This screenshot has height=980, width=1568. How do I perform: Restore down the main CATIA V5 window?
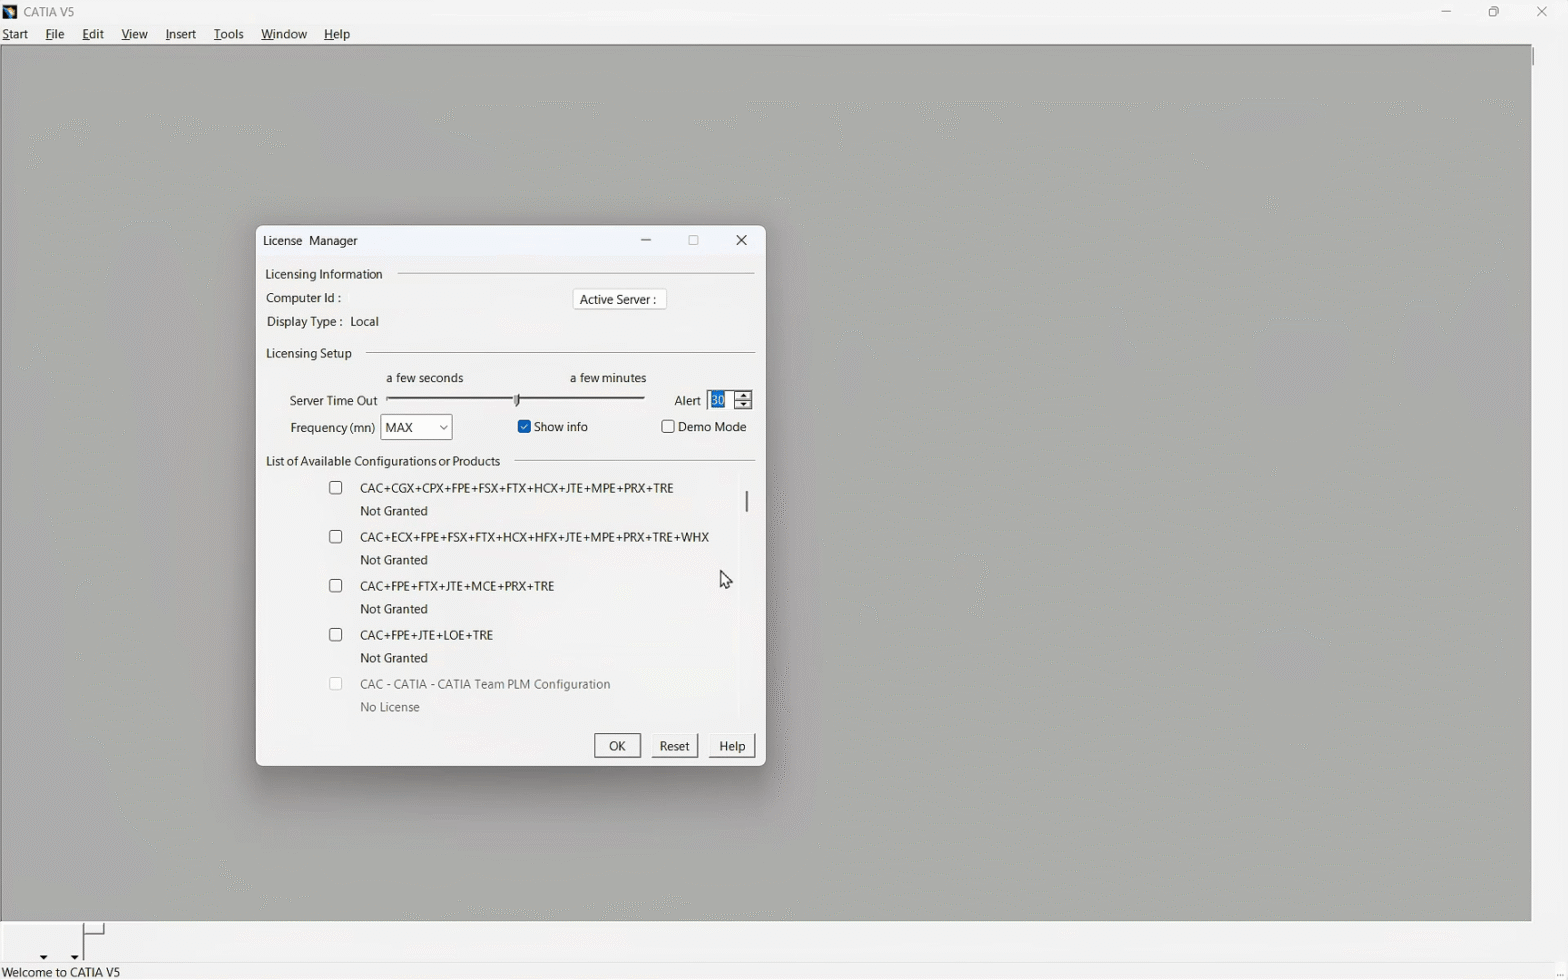(x=1494, y=12)
